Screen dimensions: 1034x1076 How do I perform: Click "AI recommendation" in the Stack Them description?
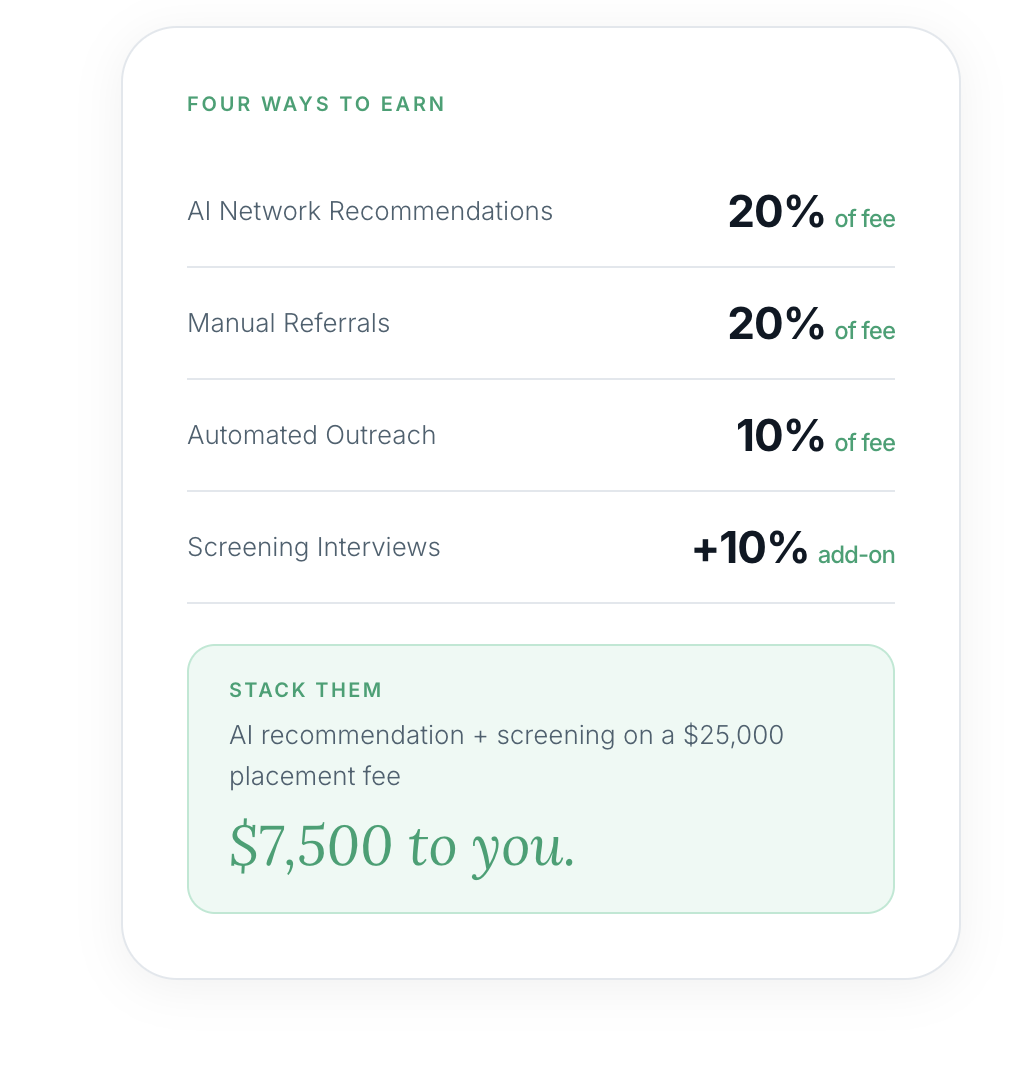pyautogui.click(x=346, y=736)
